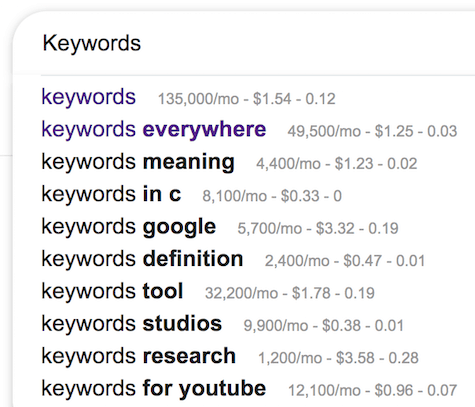Click the 1,200/mo - $3.58 stats
The width and height of the screenshot is (475, 407).
(x=338, y=358)
